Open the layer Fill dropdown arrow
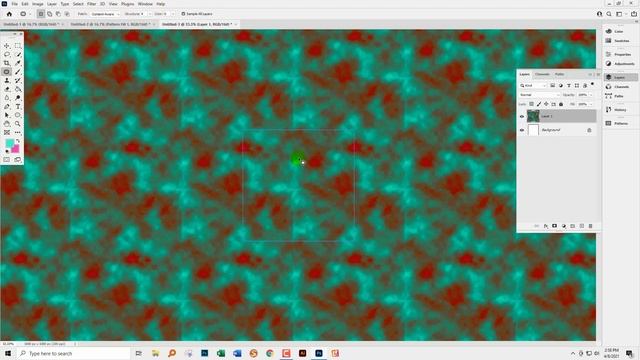 click(x=590, y=104)
